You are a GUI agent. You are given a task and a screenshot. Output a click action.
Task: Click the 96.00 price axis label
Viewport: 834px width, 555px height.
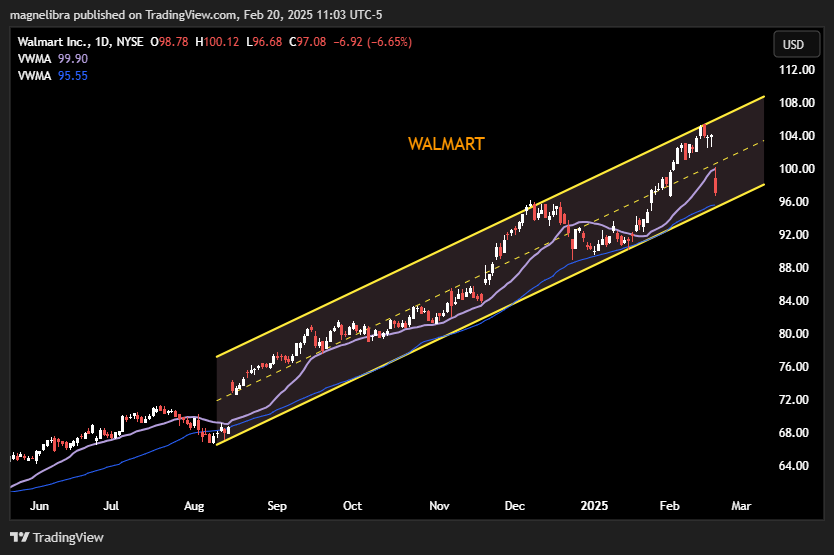[794, 202]
